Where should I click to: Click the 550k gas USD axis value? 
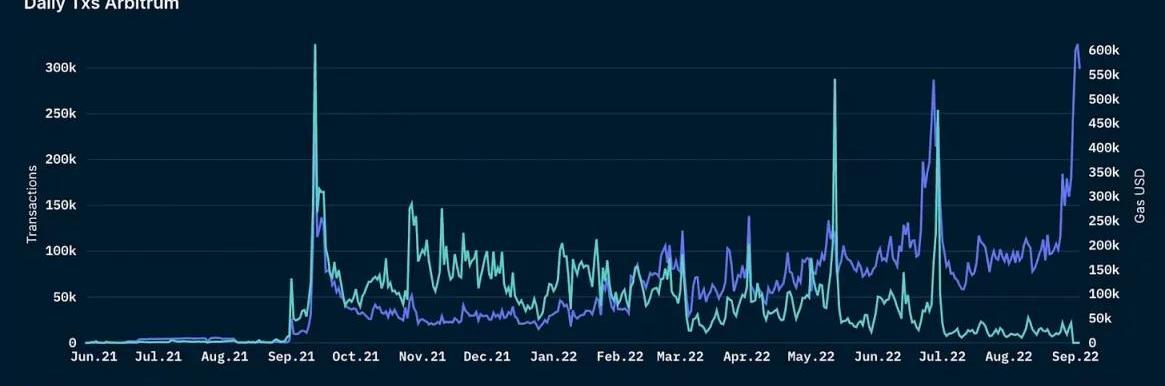point(1105,75)
